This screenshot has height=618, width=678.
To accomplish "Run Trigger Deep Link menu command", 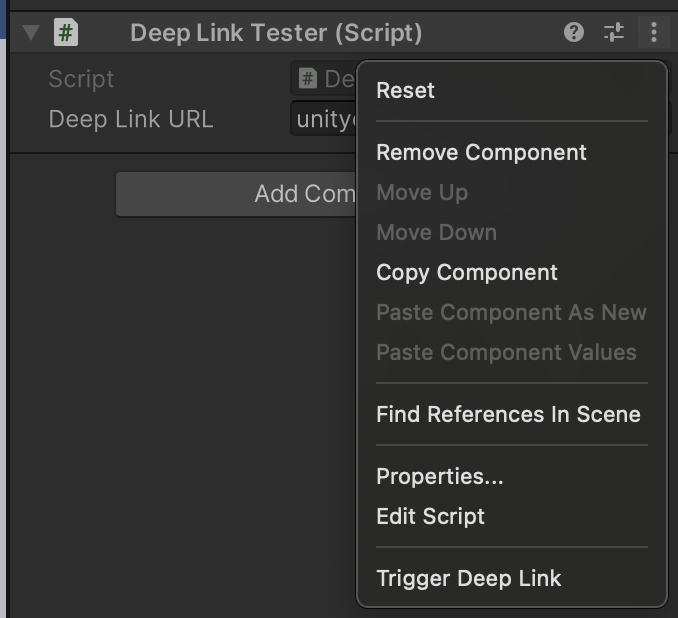I will click(x=468, y=578).
